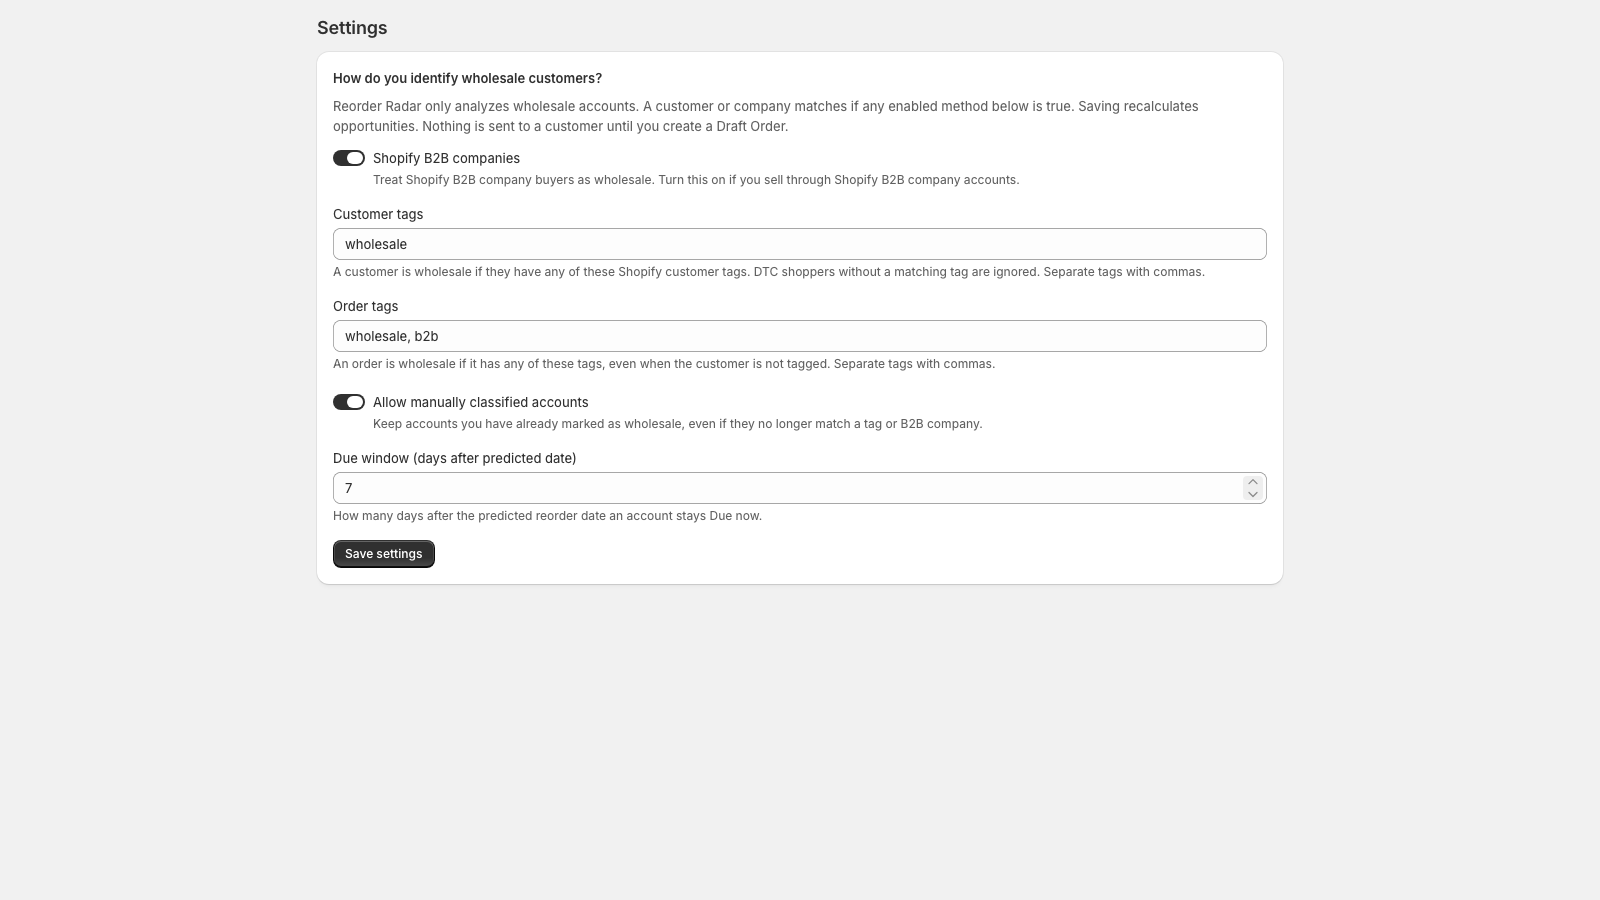Click the Order tags field label
This screenshot has width=1600, height=900.
(x=365, y=306)
